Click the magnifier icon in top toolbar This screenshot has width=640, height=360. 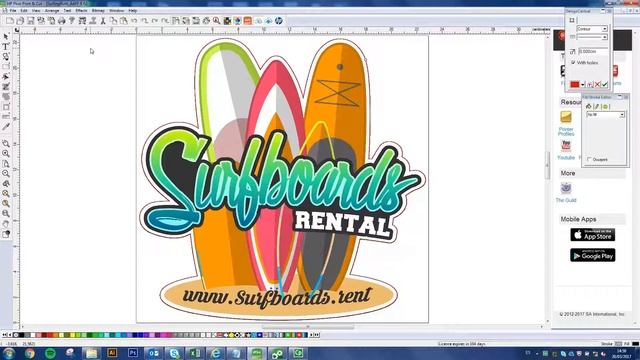pyautogui.click(x=216, y=21)
